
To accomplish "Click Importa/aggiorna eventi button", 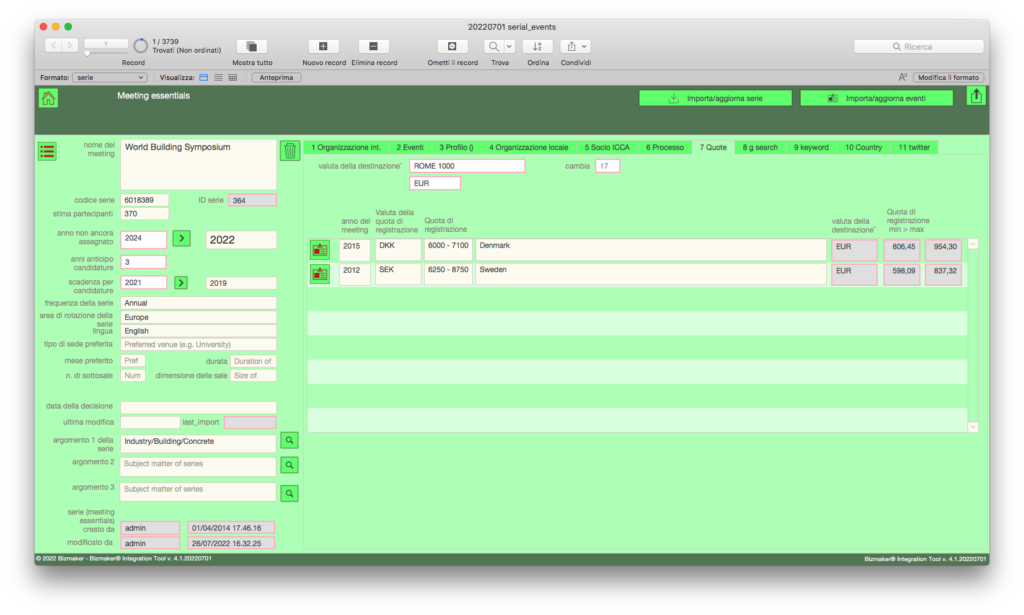I will coord(876,98).
